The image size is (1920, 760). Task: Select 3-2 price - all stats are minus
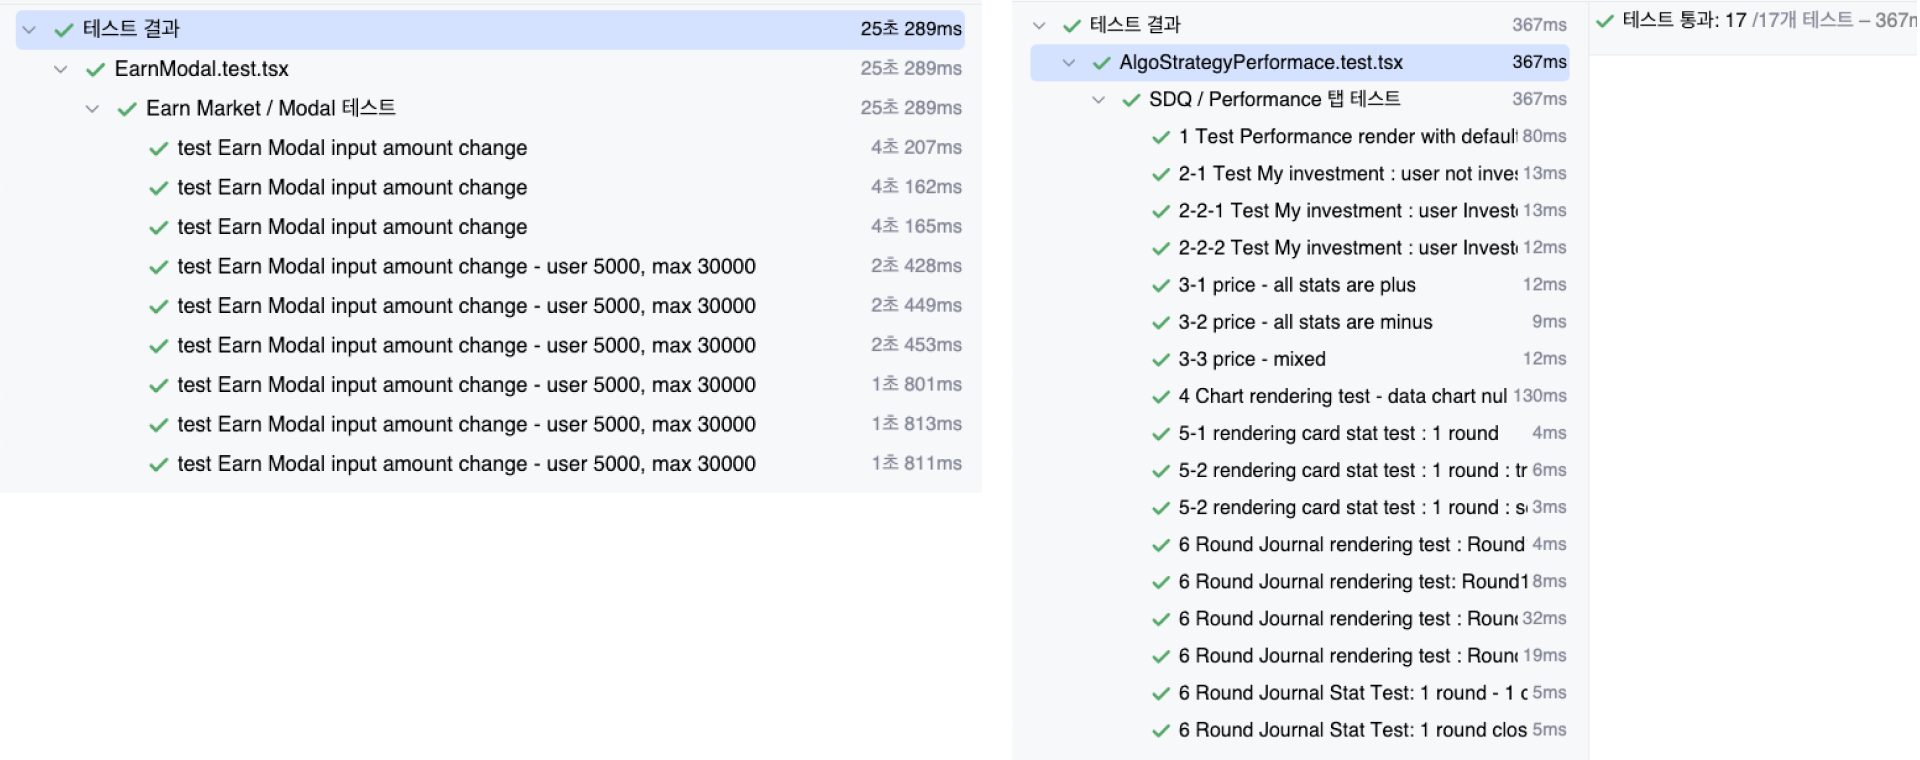pyautogui.click(x=1305, y=322)
